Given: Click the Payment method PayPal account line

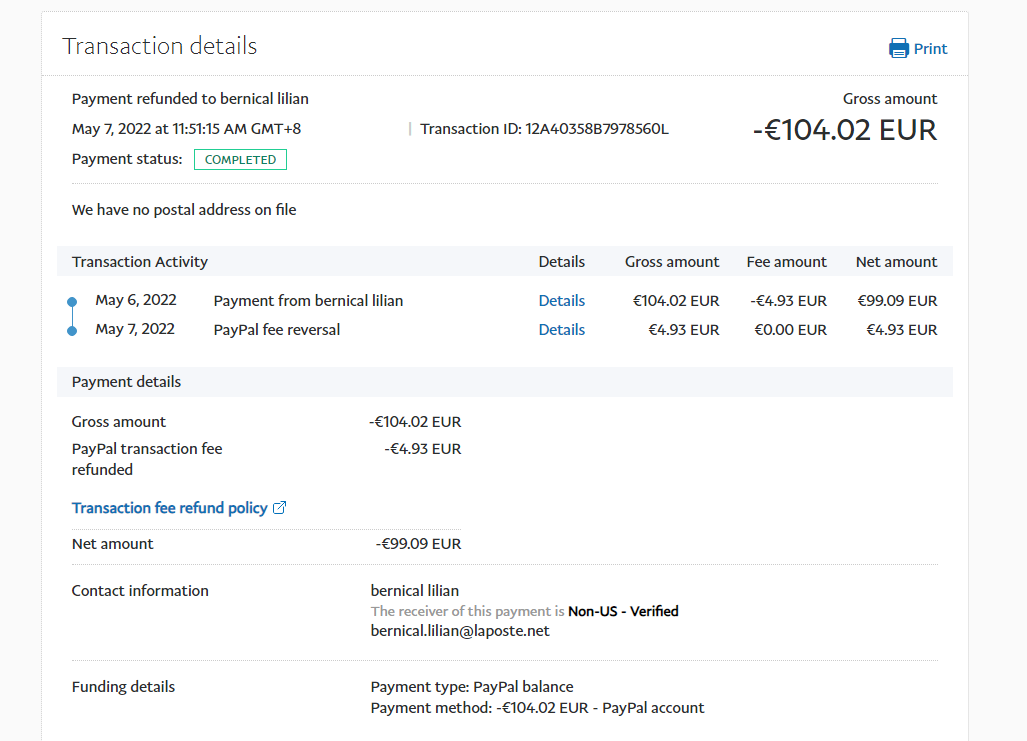Looking at the screenshot, I should coord(537,708).
